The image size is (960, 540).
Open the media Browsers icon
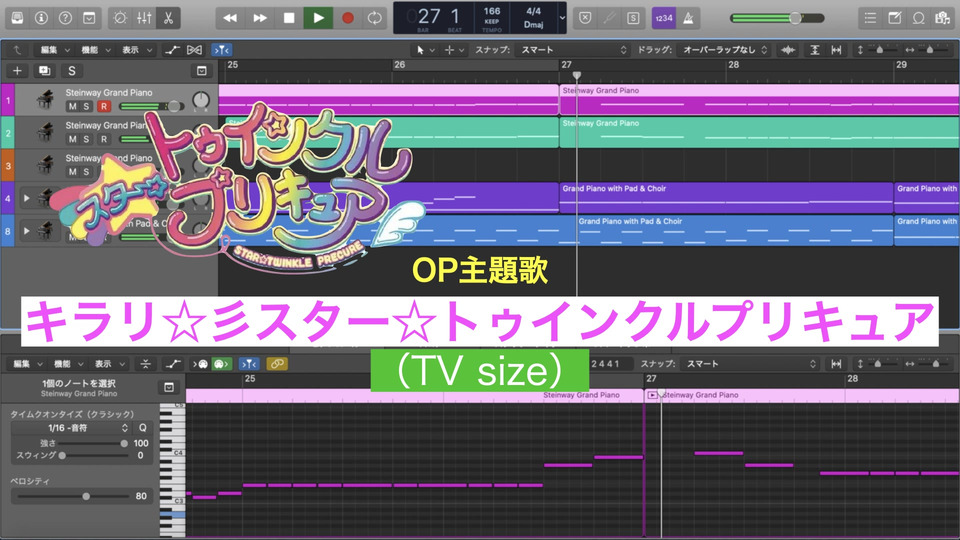click(x=942, y=18)
